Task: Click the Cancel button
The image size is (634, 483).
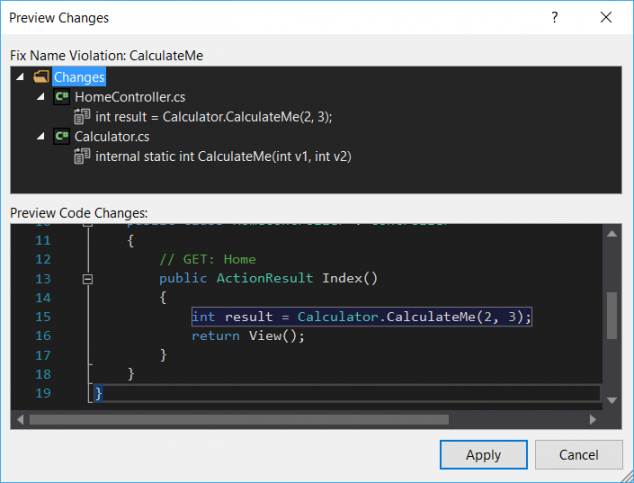Action: click(579, 455)
